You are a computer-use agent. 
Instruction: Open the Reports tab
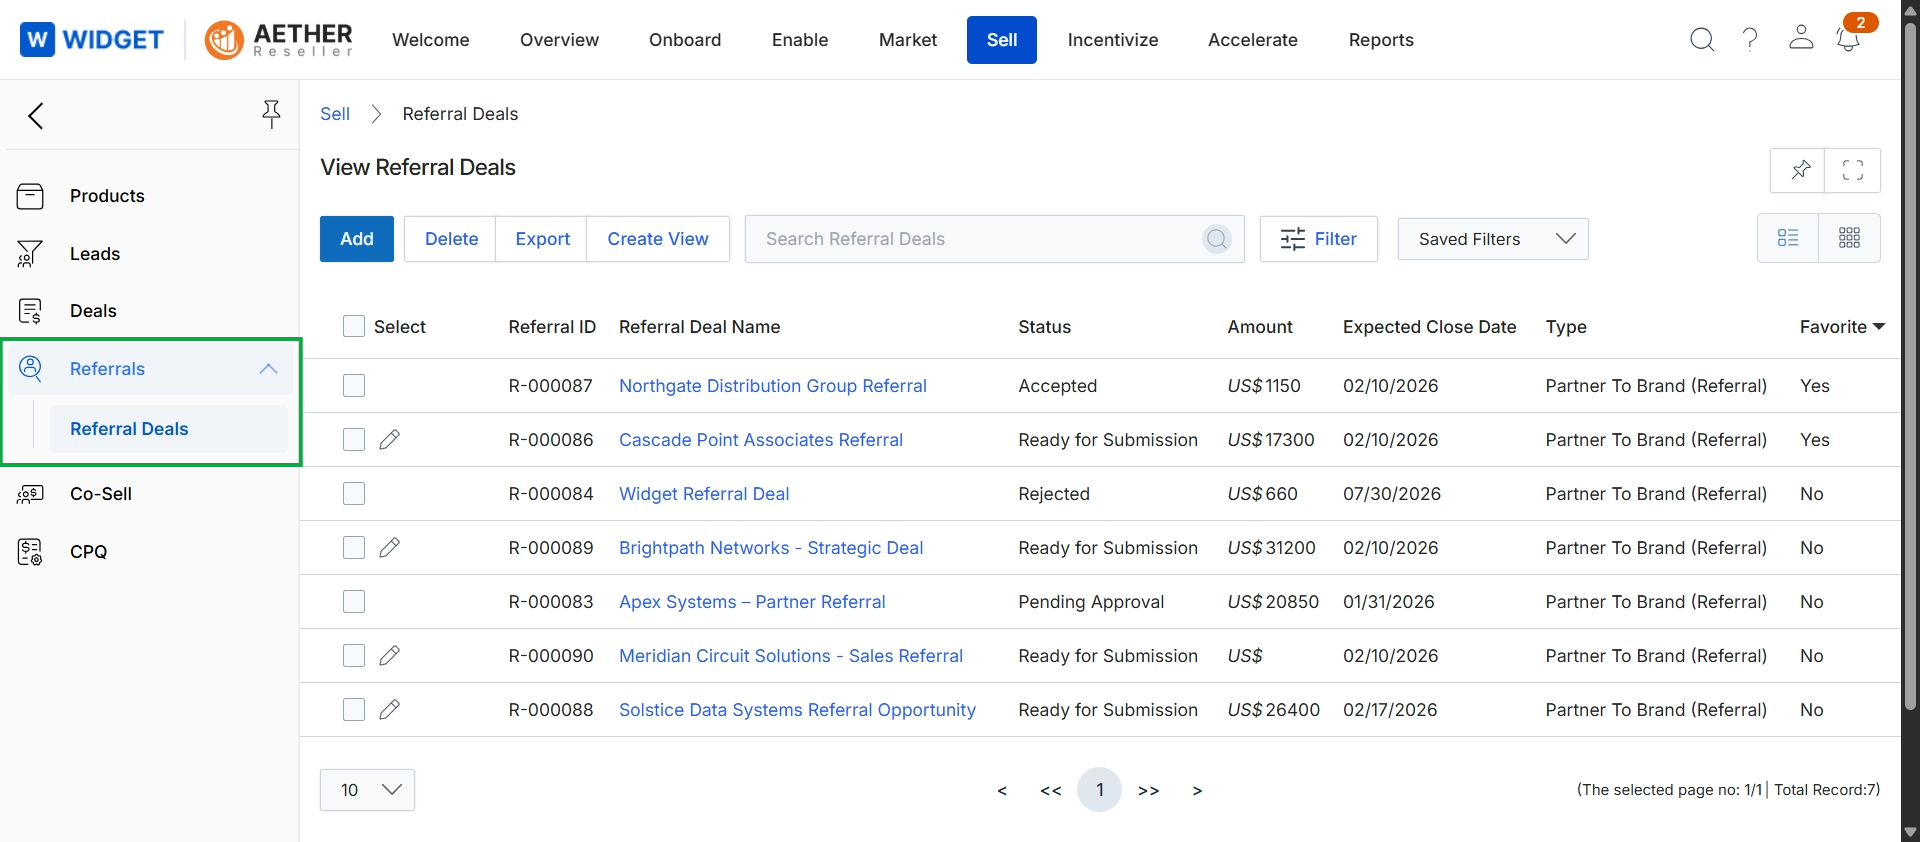coord(1381,40)
